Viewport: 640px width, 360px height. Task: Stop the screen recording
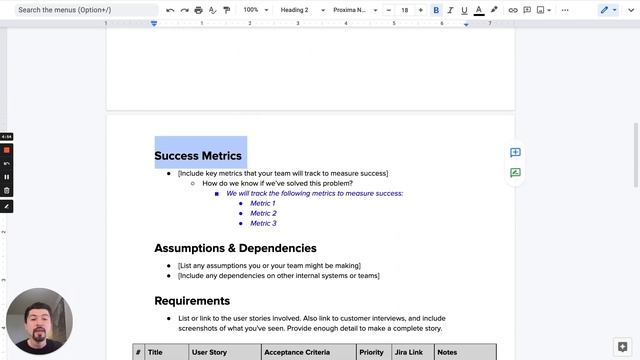(7, 150)
